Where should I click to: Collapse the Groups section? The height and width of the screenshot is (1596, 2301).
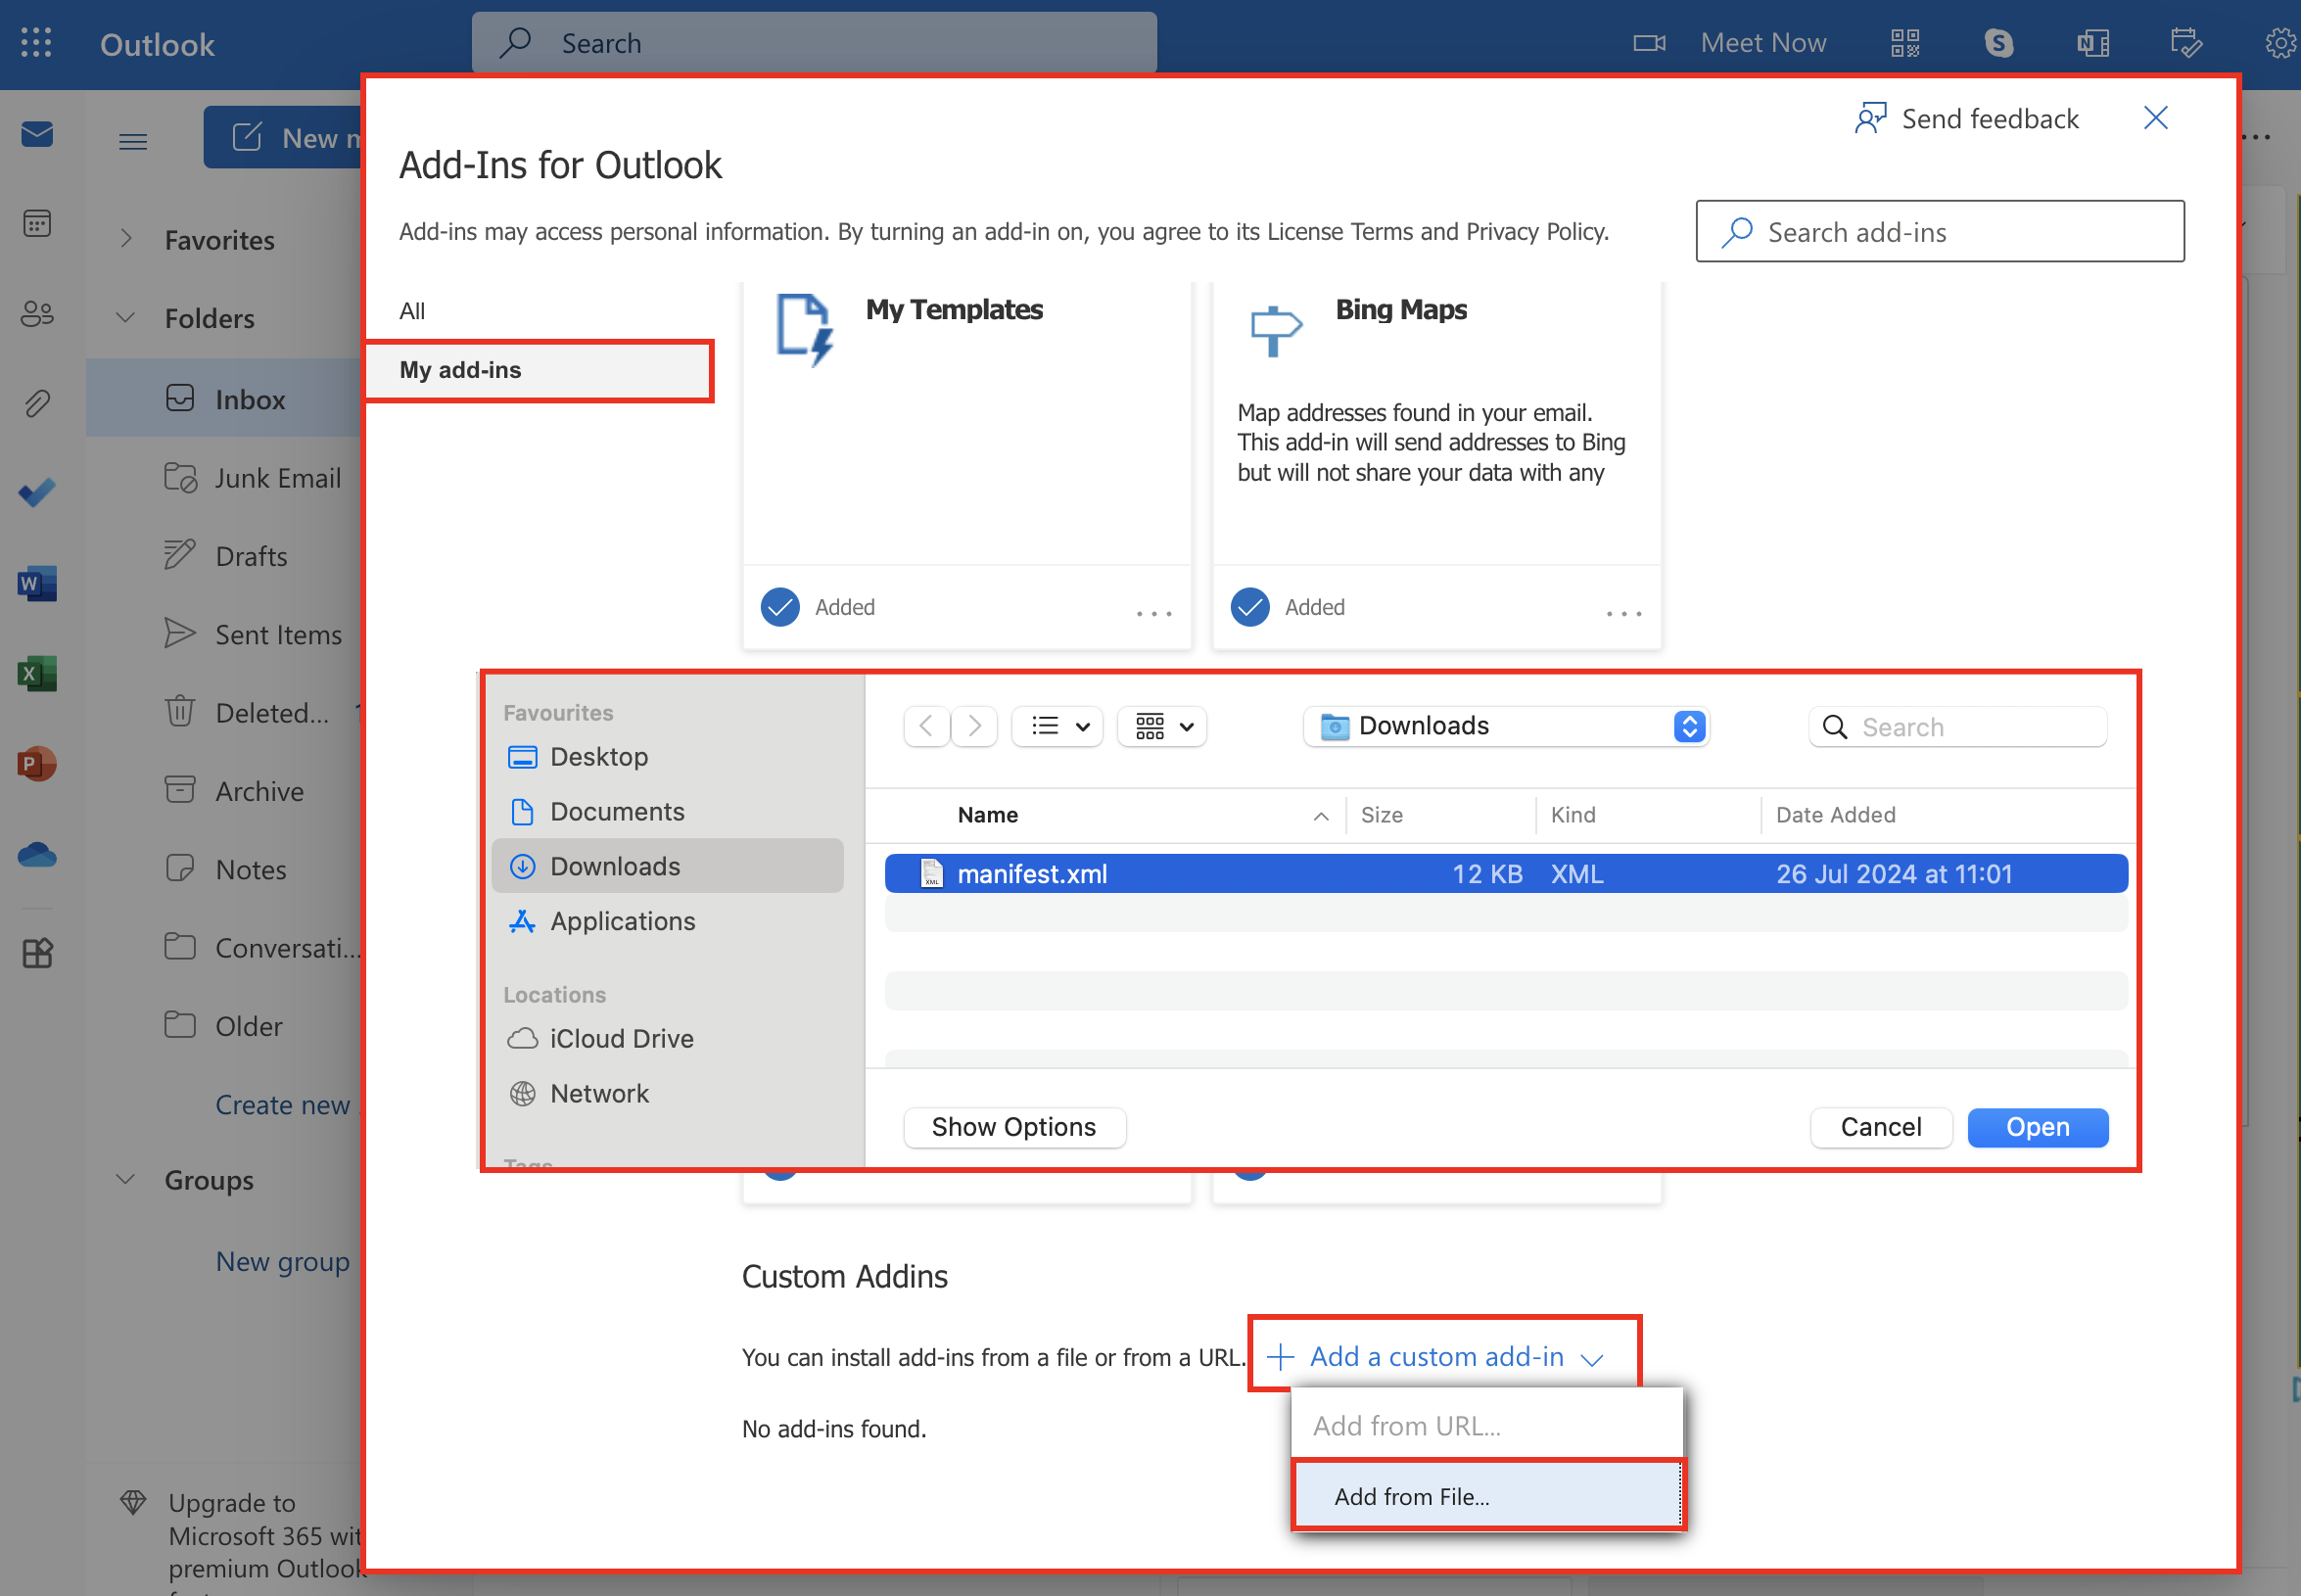coord(126,1179)
